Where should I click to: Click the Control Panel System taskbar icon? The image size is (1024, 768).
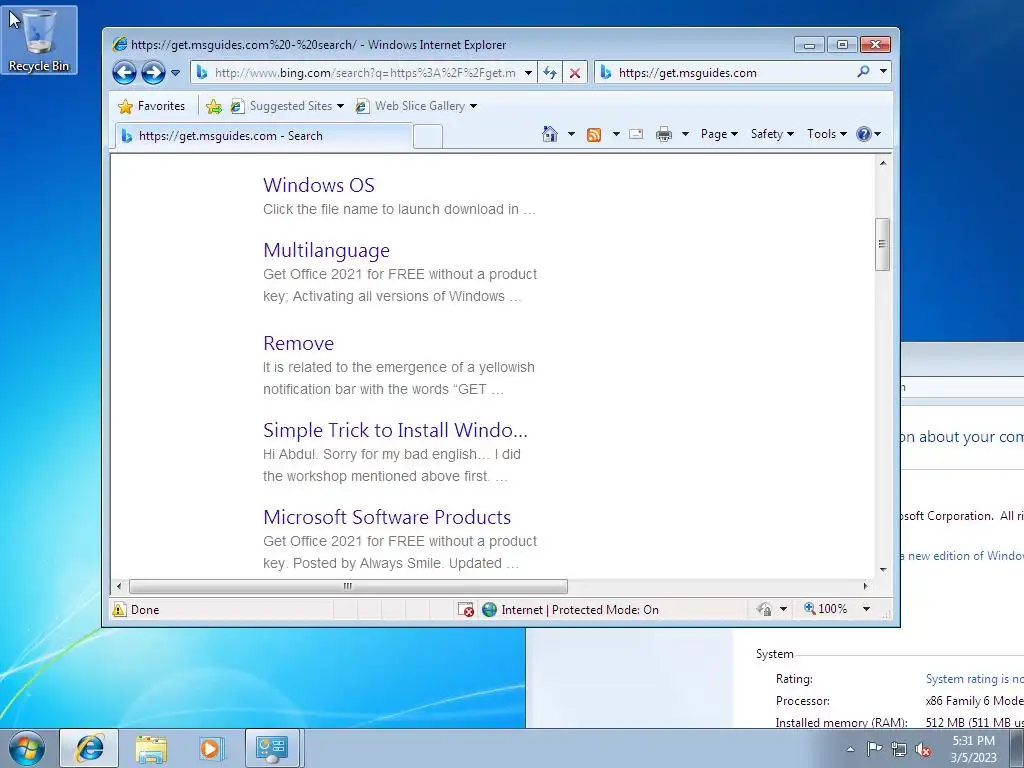272,748
